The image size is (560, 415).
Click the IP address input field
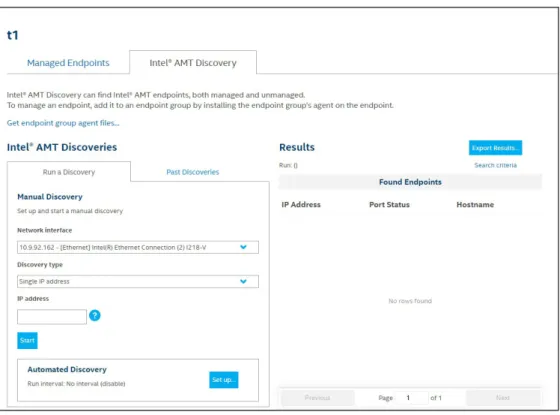tap(52, 317)
